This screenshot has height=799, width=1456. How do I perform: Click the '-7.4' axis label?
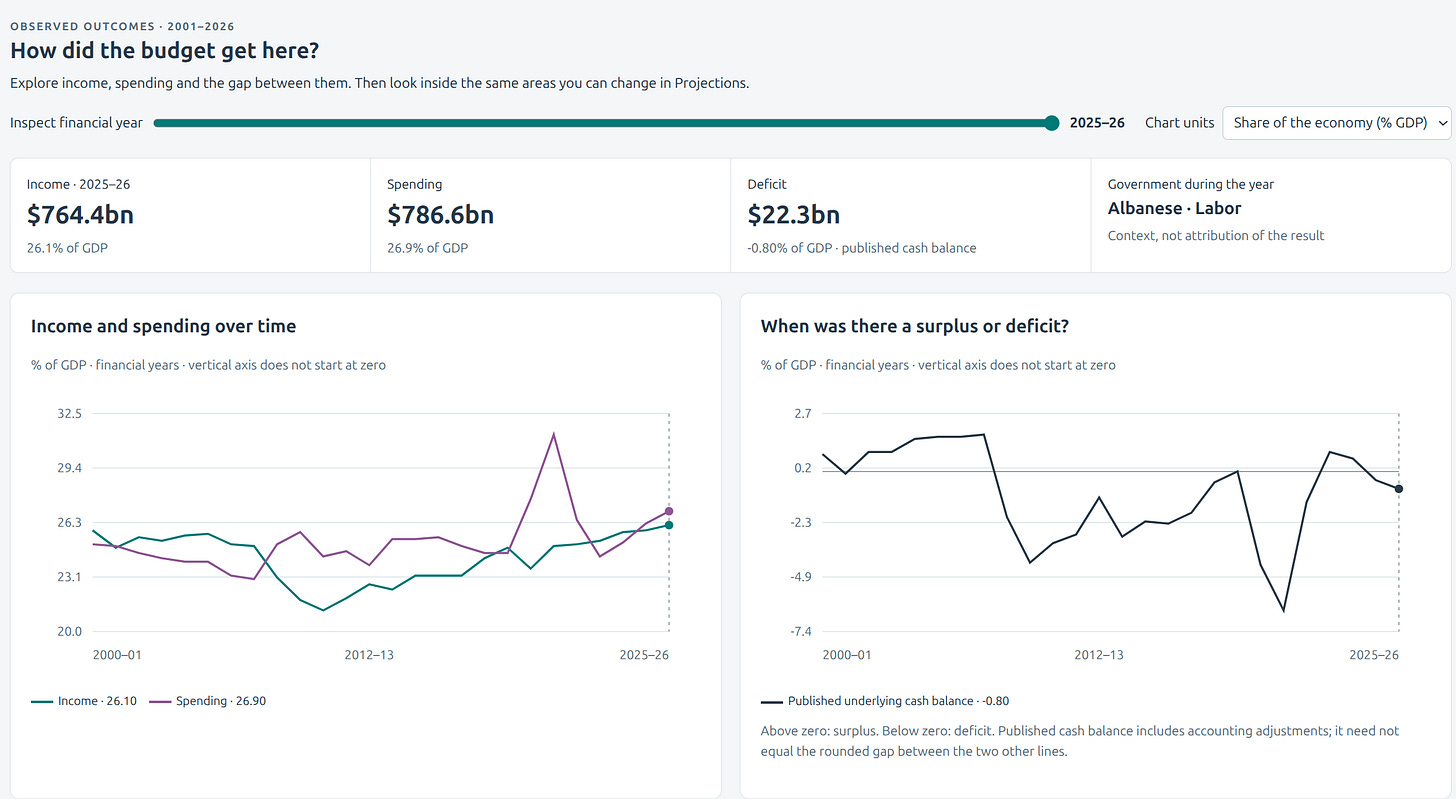(800, 631)
